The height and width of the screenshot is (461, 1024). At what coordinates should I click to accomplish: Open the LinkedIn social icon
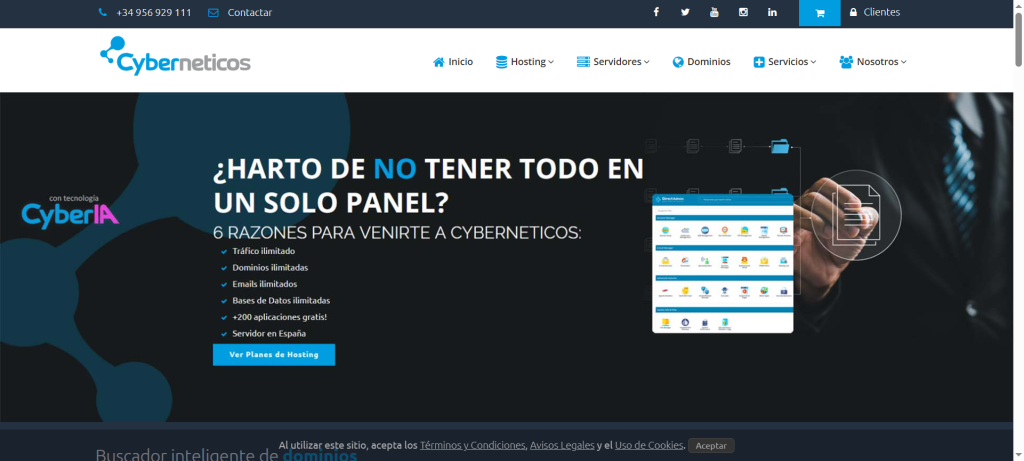tap(772, 12)
